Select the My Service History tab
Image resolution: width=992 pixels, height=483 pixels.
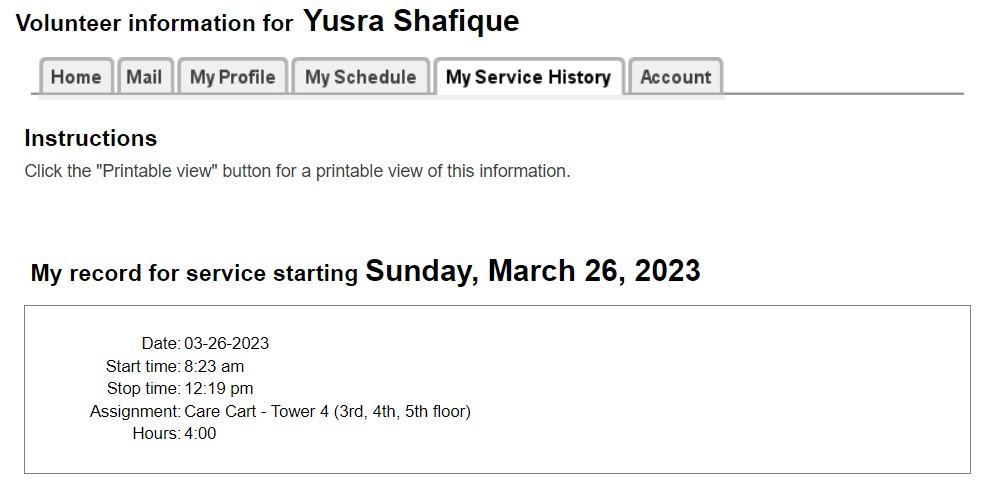(x=528, y=77)
